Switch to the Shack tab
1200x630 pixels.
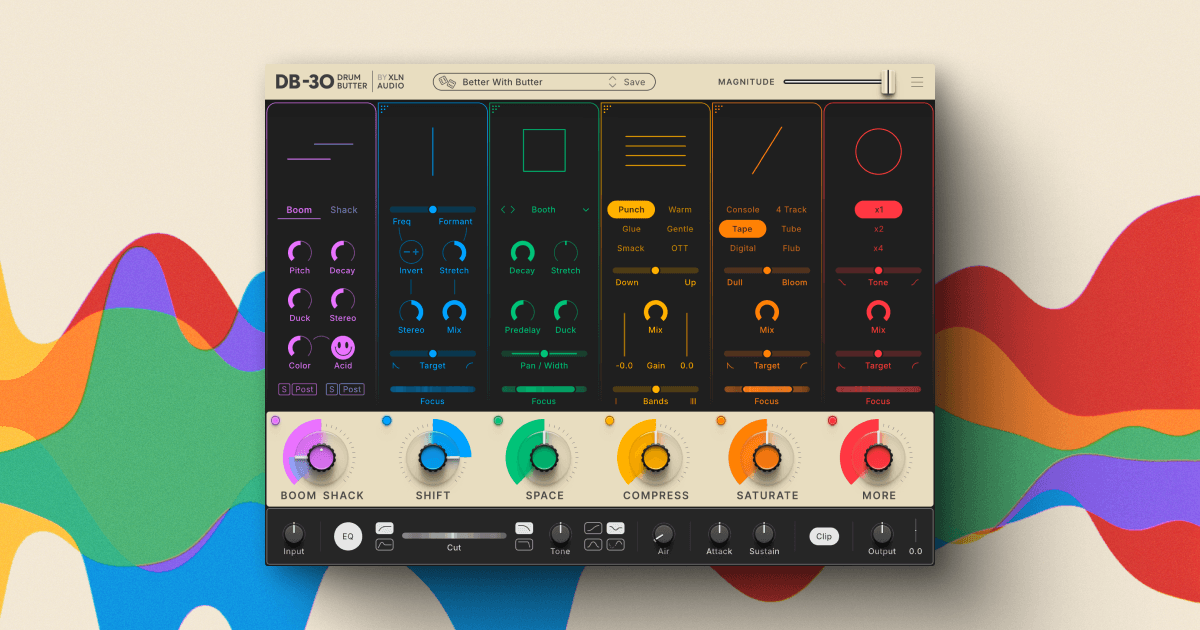click(x=343, y=210)
